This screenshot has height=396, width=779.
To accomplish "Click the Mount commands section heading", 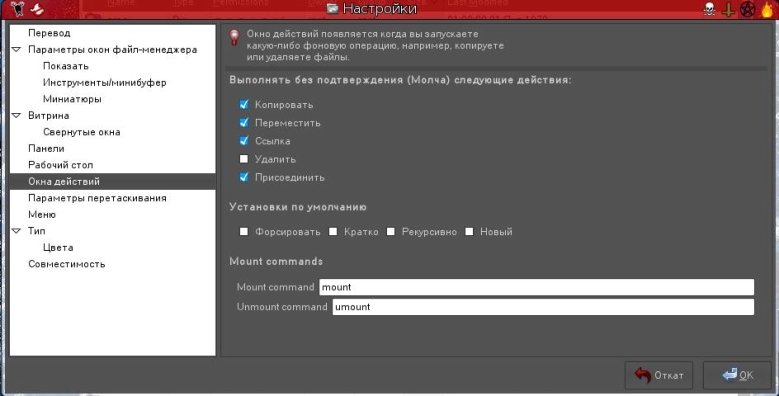I will (x=276, y=261).
